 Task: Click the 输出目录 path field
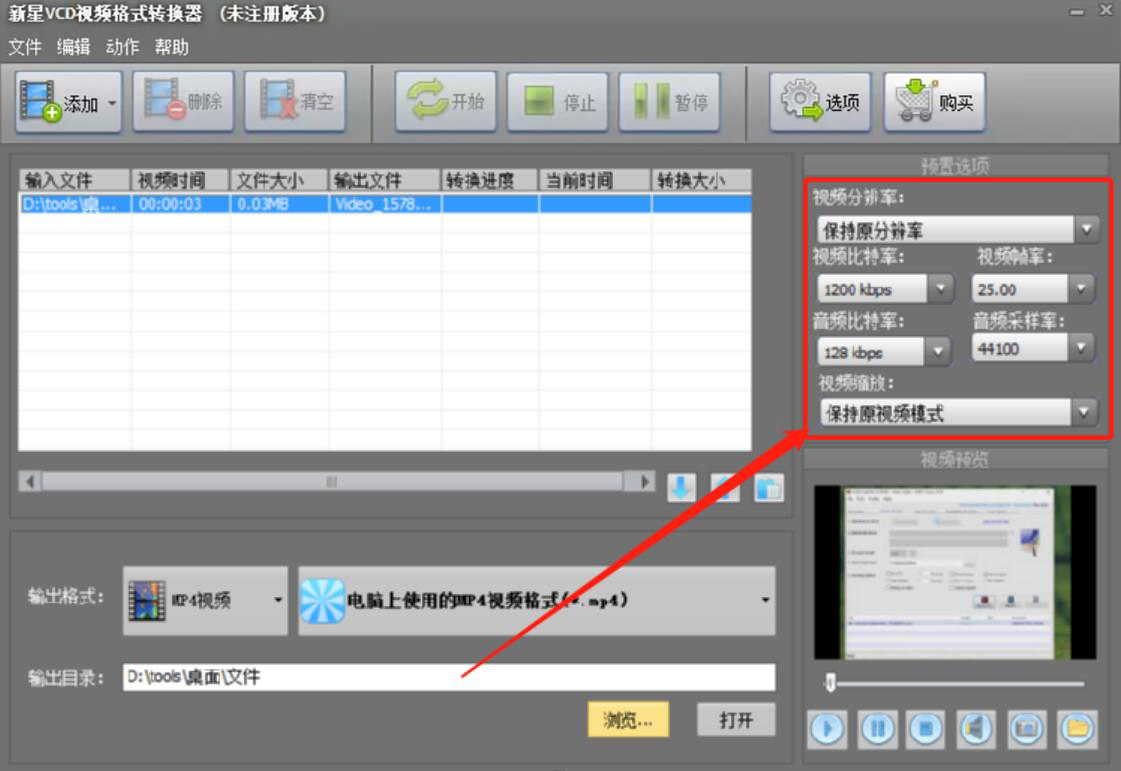click(x=449, y=677)
